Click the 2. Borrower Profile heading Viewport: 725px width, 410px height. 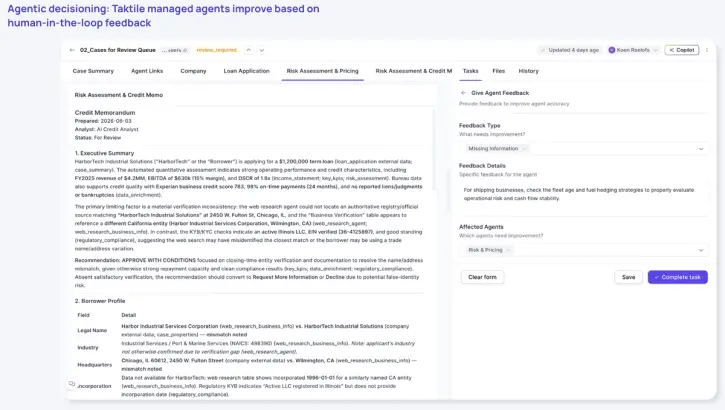click(100, 301)
